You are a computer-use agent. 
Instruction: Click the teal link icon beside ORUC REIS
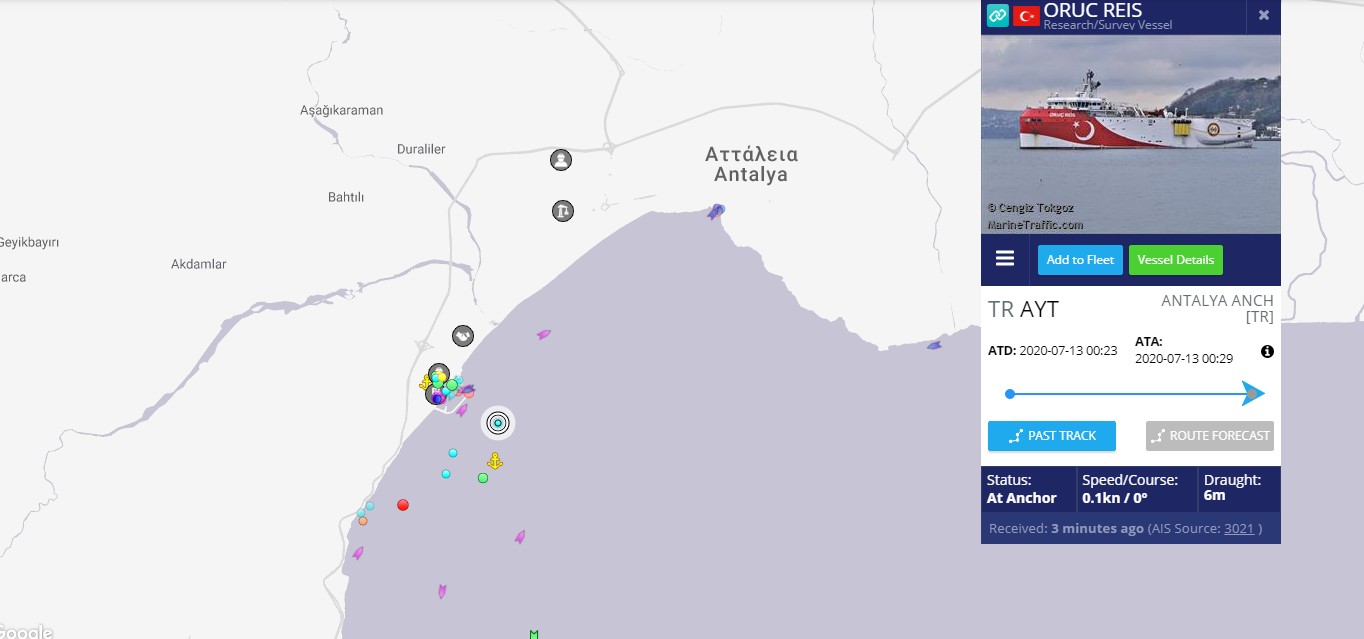point(997,15)
